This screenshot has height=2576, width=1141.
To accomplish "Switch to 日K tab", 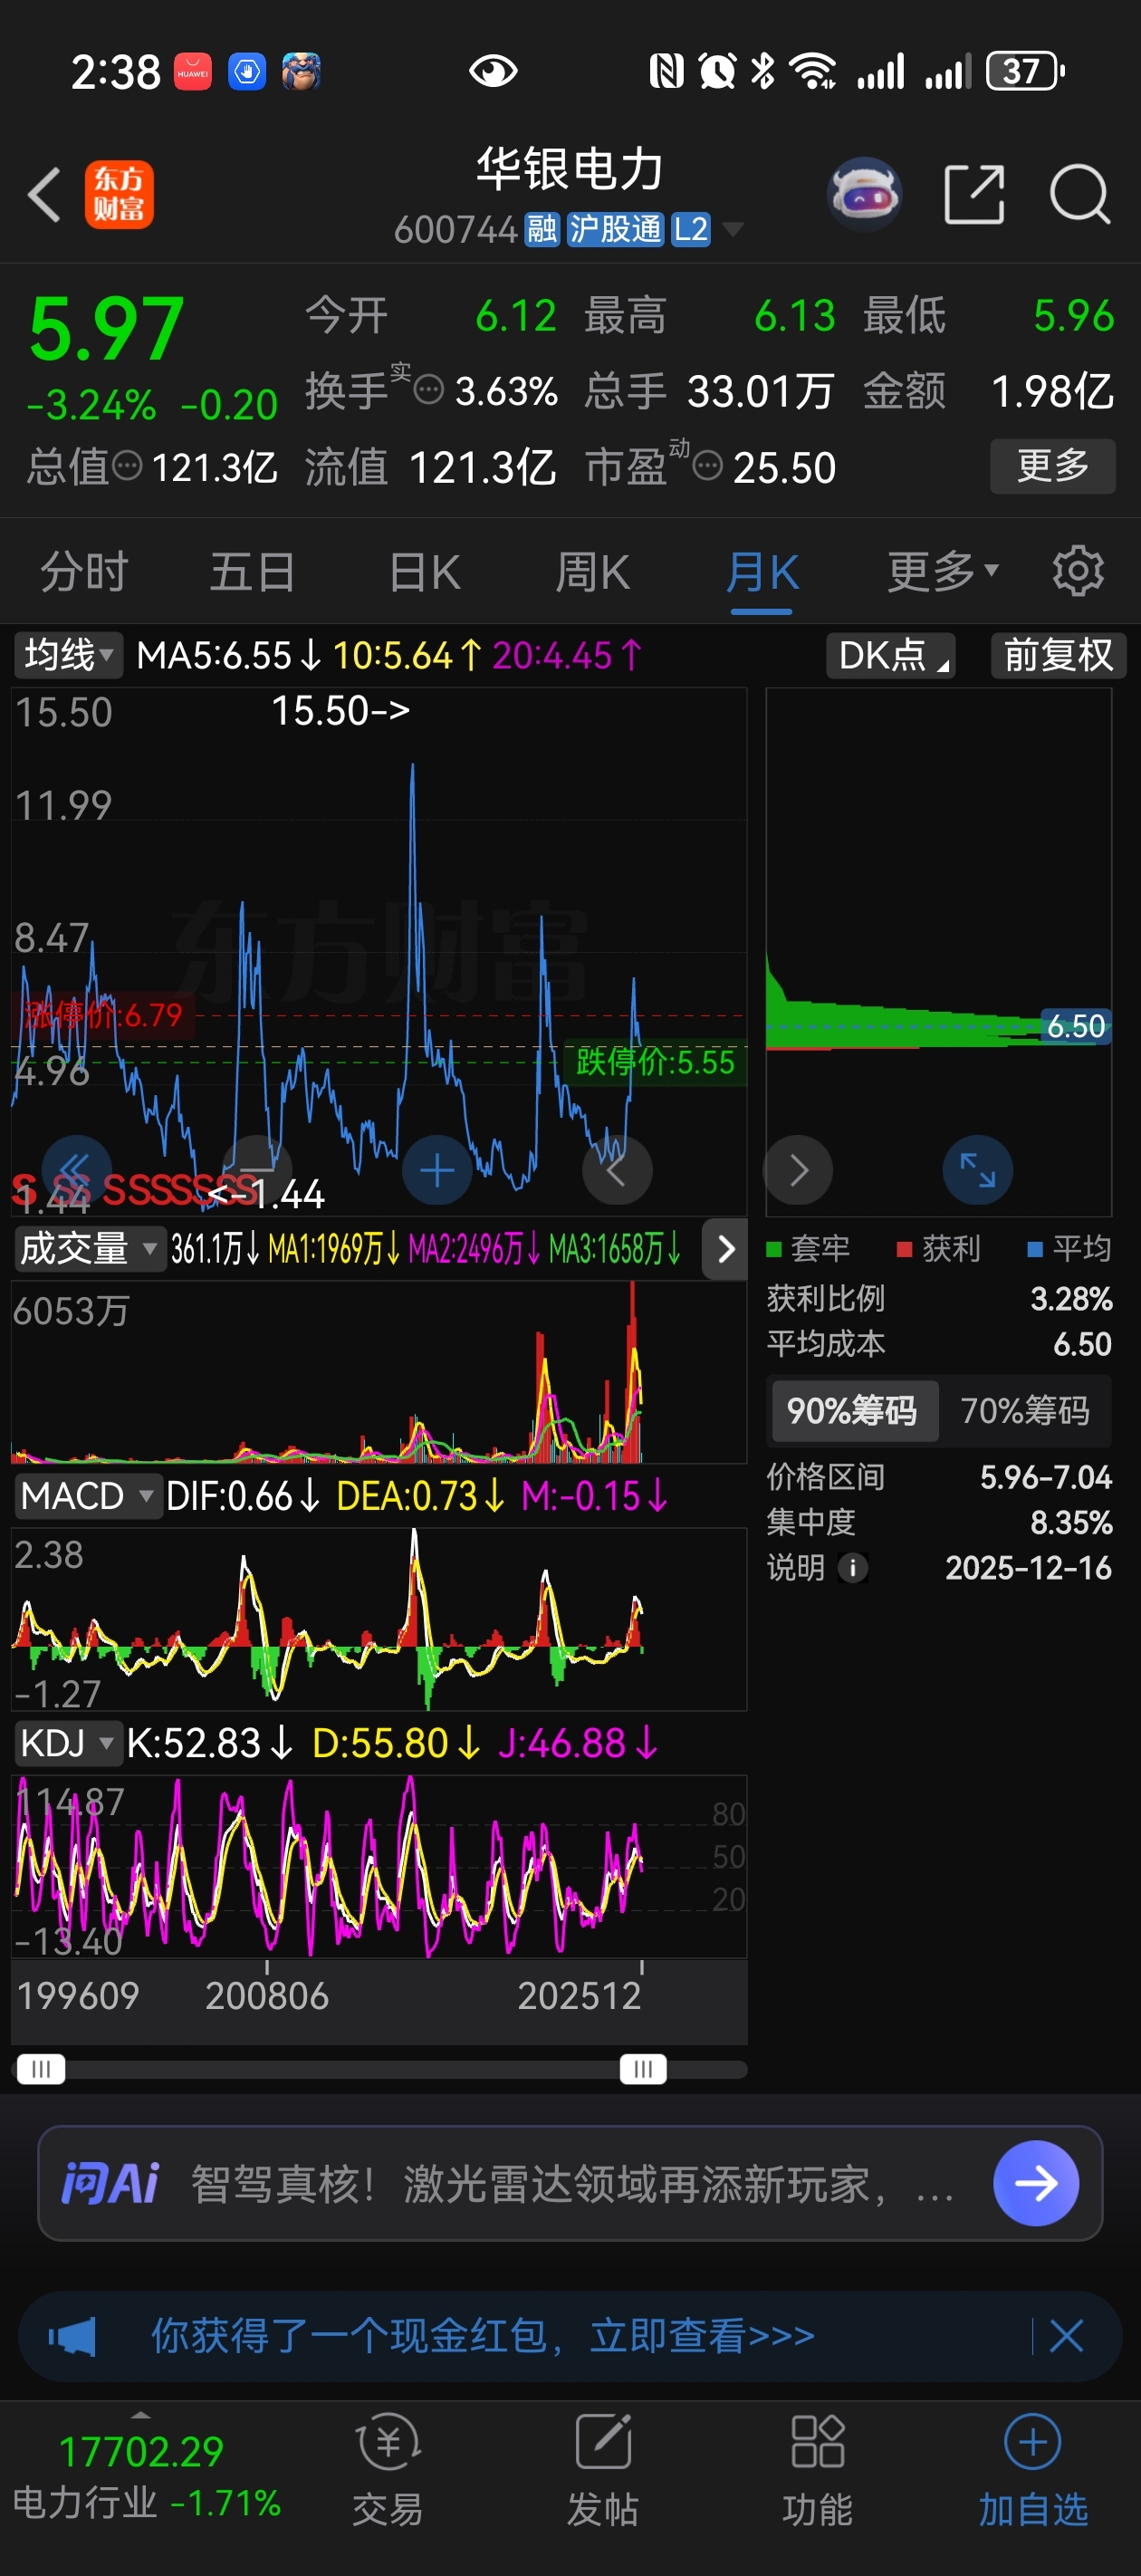I will 425,572.
